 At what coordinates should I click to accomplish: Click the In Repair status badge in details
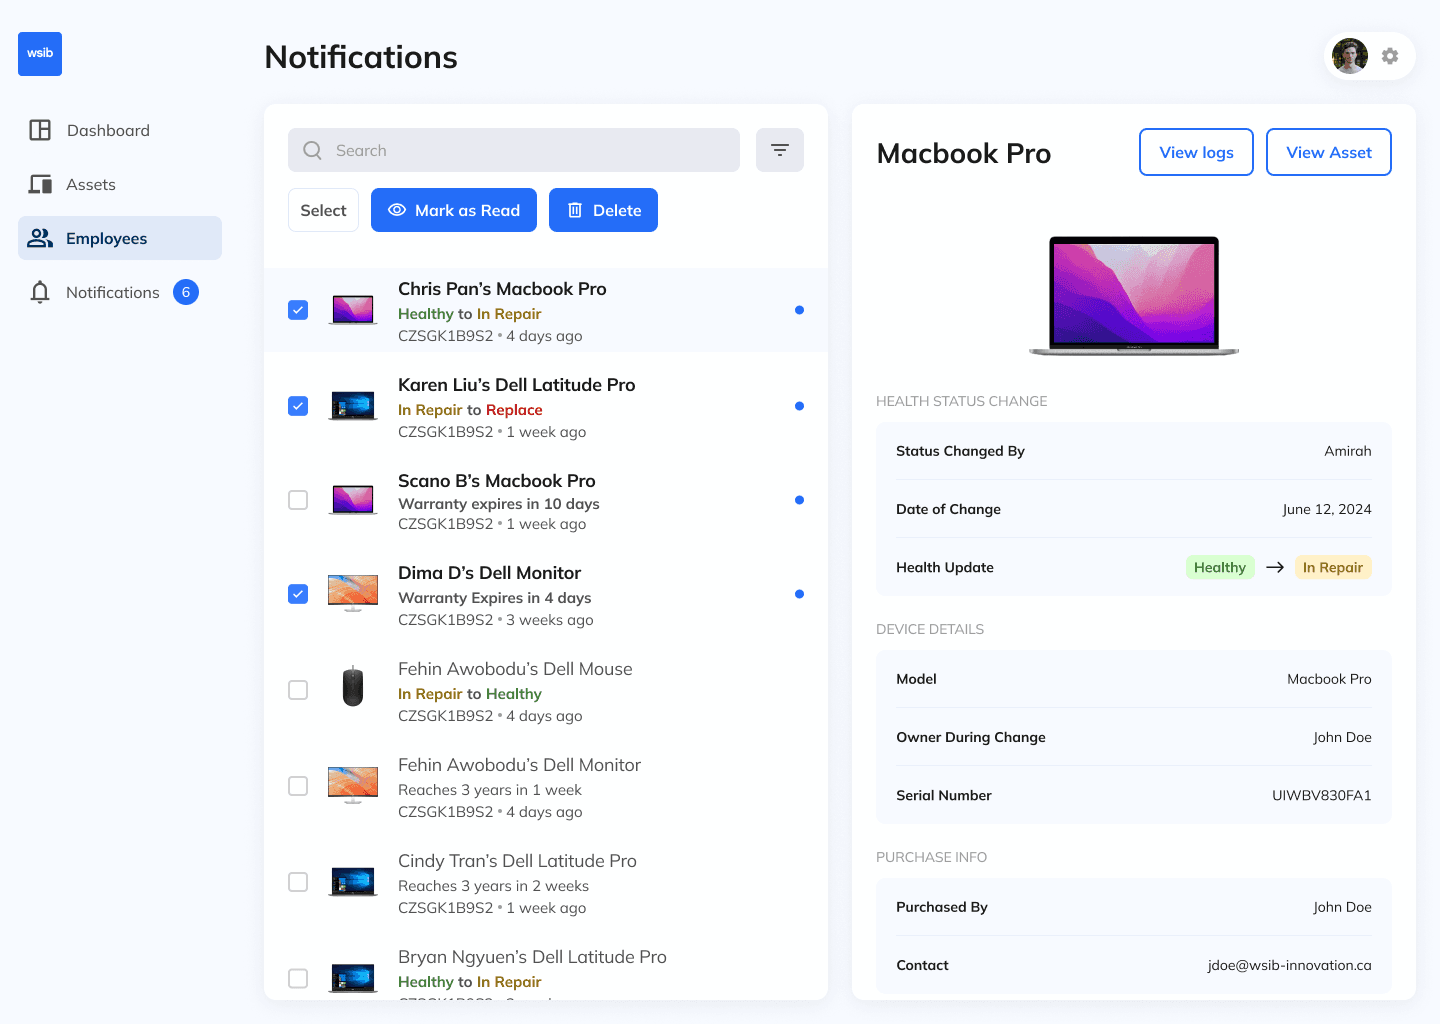pyautogui.click(x=1333, y=567)
